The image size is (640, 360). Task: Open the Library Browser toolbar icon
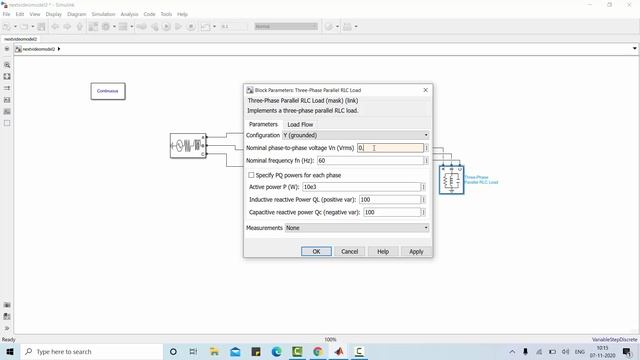tap(93, 27)
